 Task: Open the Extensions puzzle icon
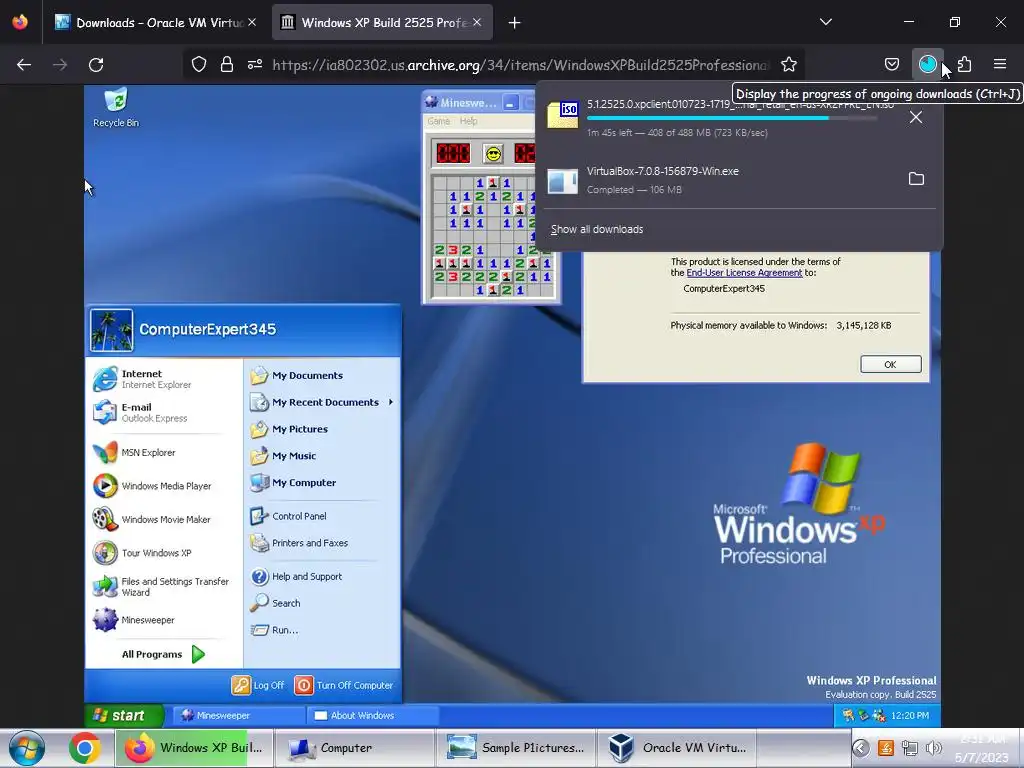click(964, 65)
